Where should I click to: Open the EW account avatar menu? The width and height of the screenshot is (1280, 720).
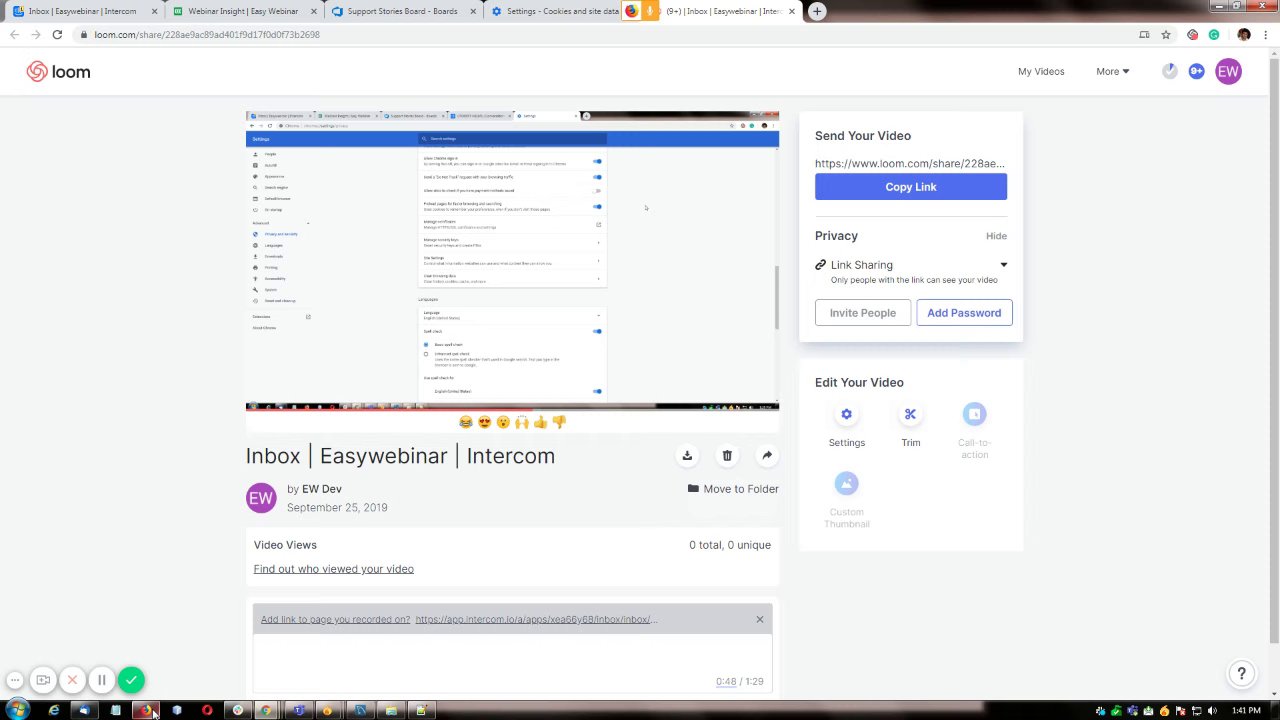(x=1228, y=71)
